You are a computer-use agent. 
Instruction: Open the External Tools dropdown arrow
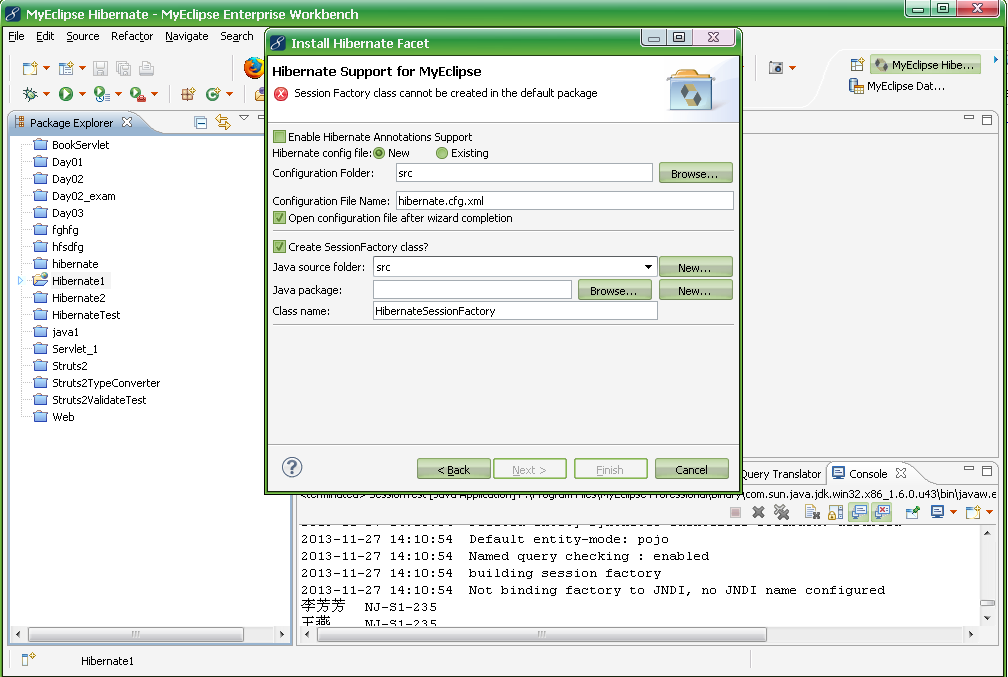(x=154, y=94)
